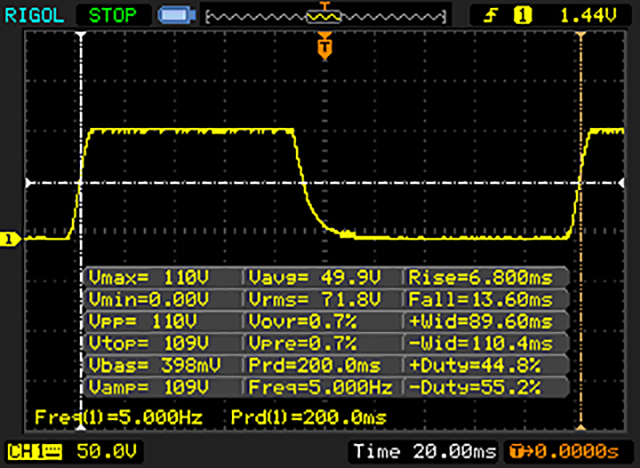Viewport: 640px width, 468px height.
Task: Click the Time 20.00ms timebase readout
Action: tap(425, 451)
